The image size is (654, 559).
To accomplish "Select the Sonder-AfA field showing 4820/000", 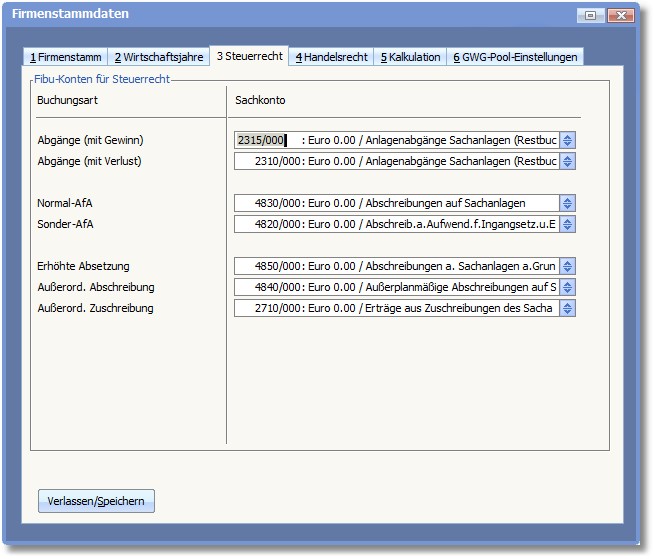I will (x=396, y=224).
